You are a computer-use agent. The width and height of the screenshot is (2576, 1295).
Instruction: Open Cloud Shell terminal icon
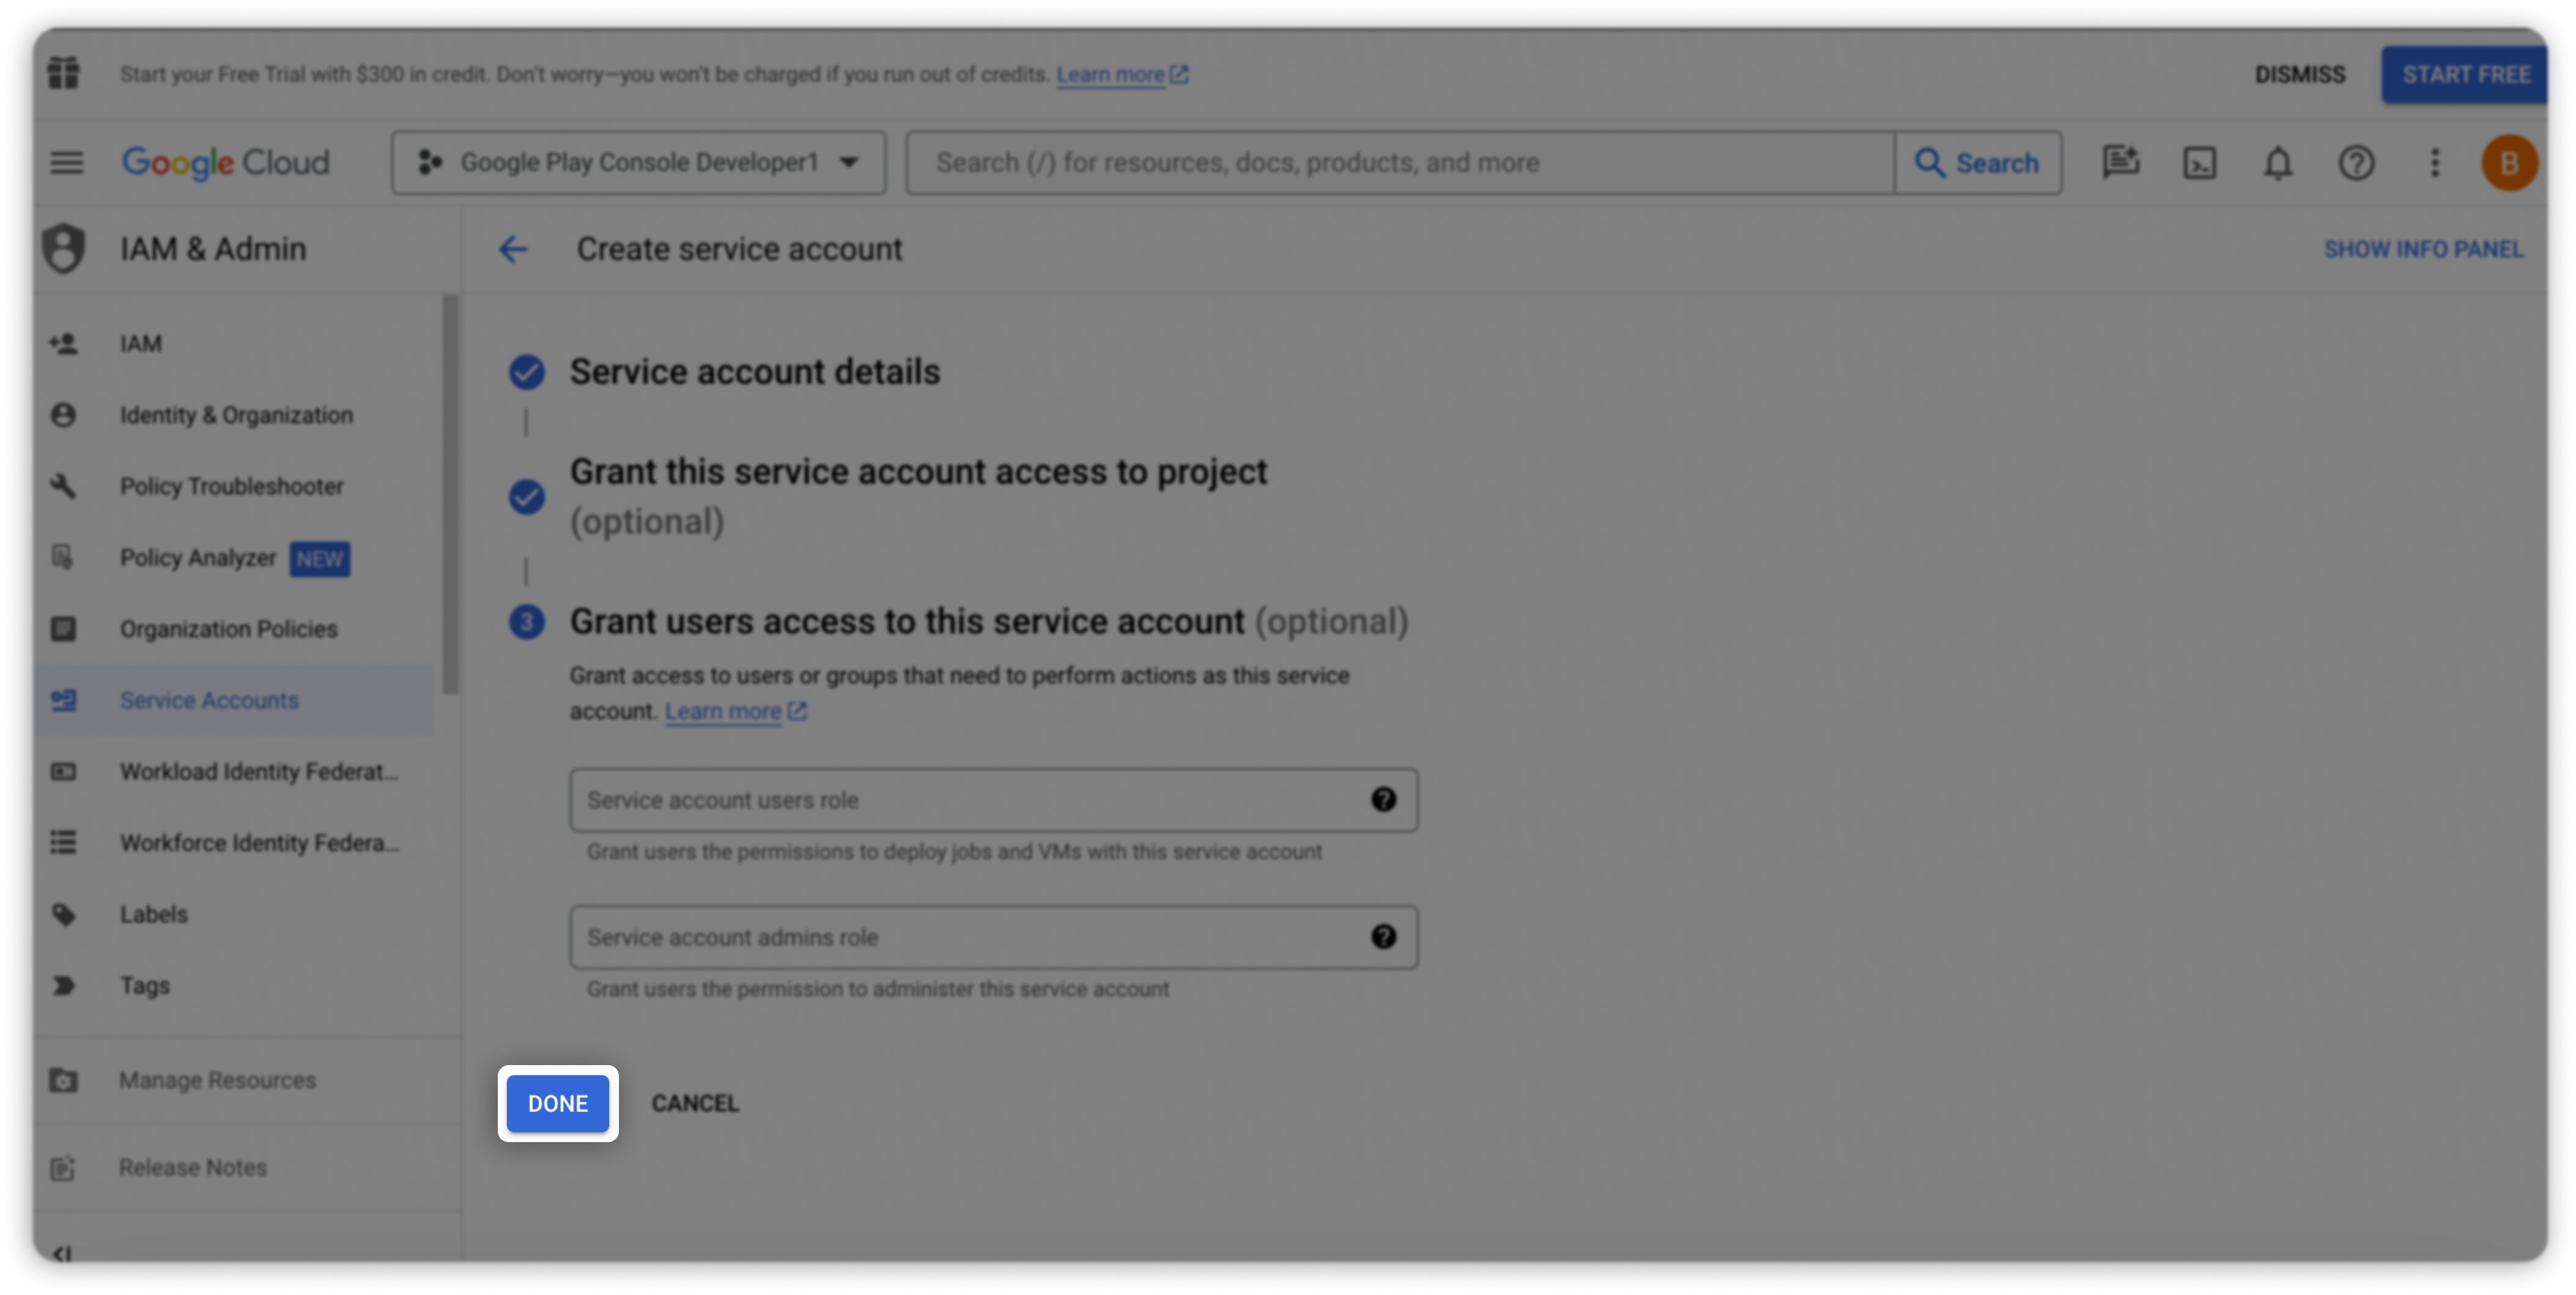2199,162
